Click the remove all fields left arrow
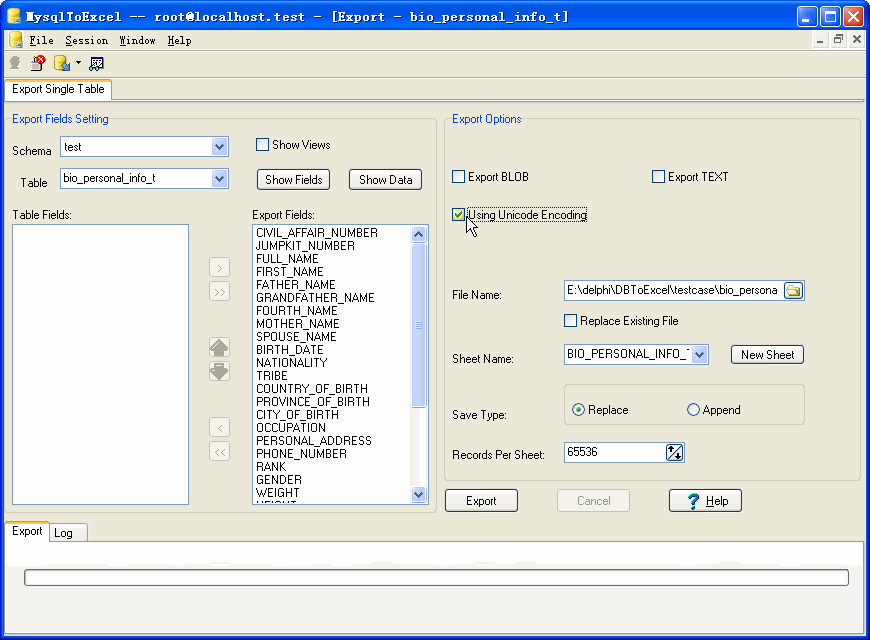This screenshot has width=870, height=640. (x=220, y=452)
